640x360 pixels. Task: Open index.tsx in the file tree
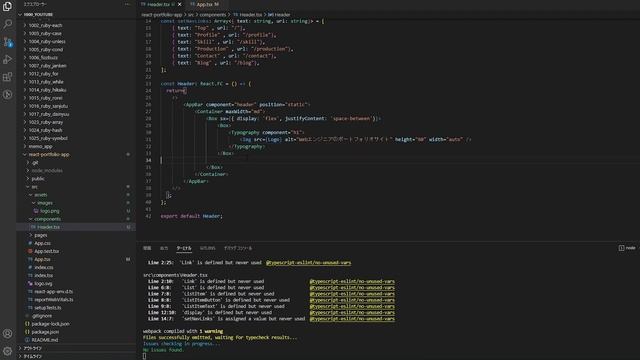[44, 276]
